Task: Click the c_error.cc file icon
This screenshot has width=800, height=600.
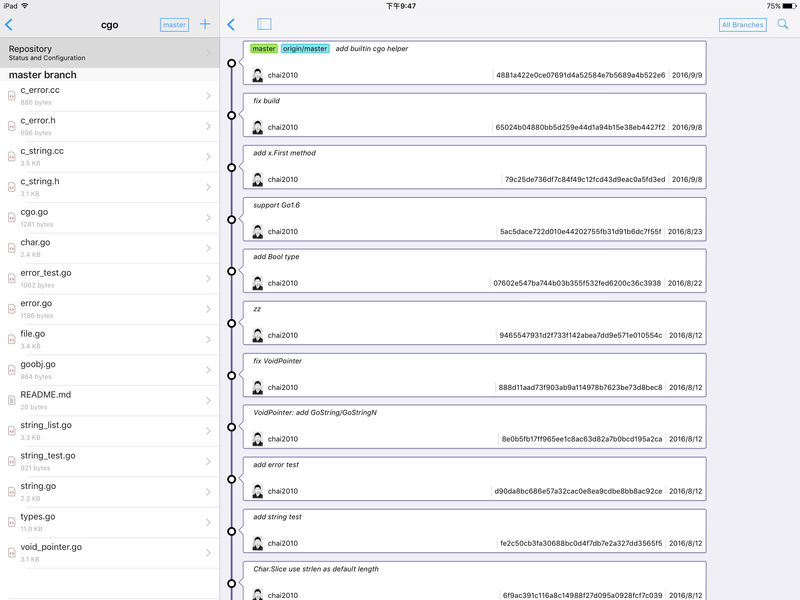Action: [x=11, y=95]
